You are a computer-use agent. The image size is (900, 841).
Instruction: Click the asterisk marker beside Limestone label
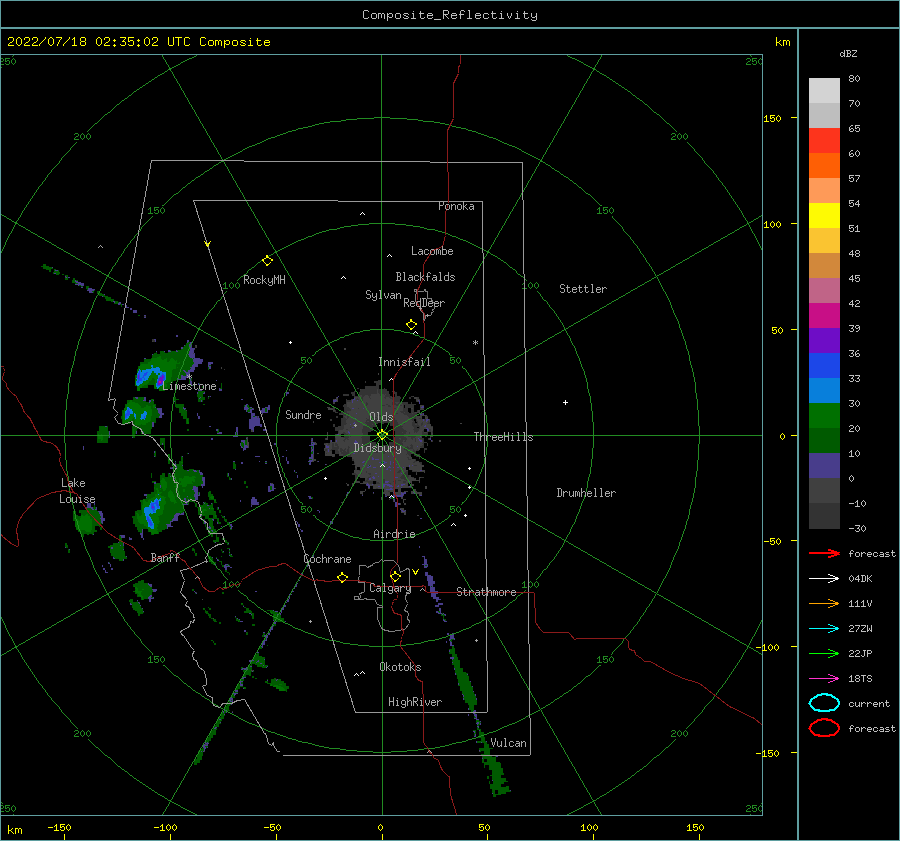click(189, 377)
